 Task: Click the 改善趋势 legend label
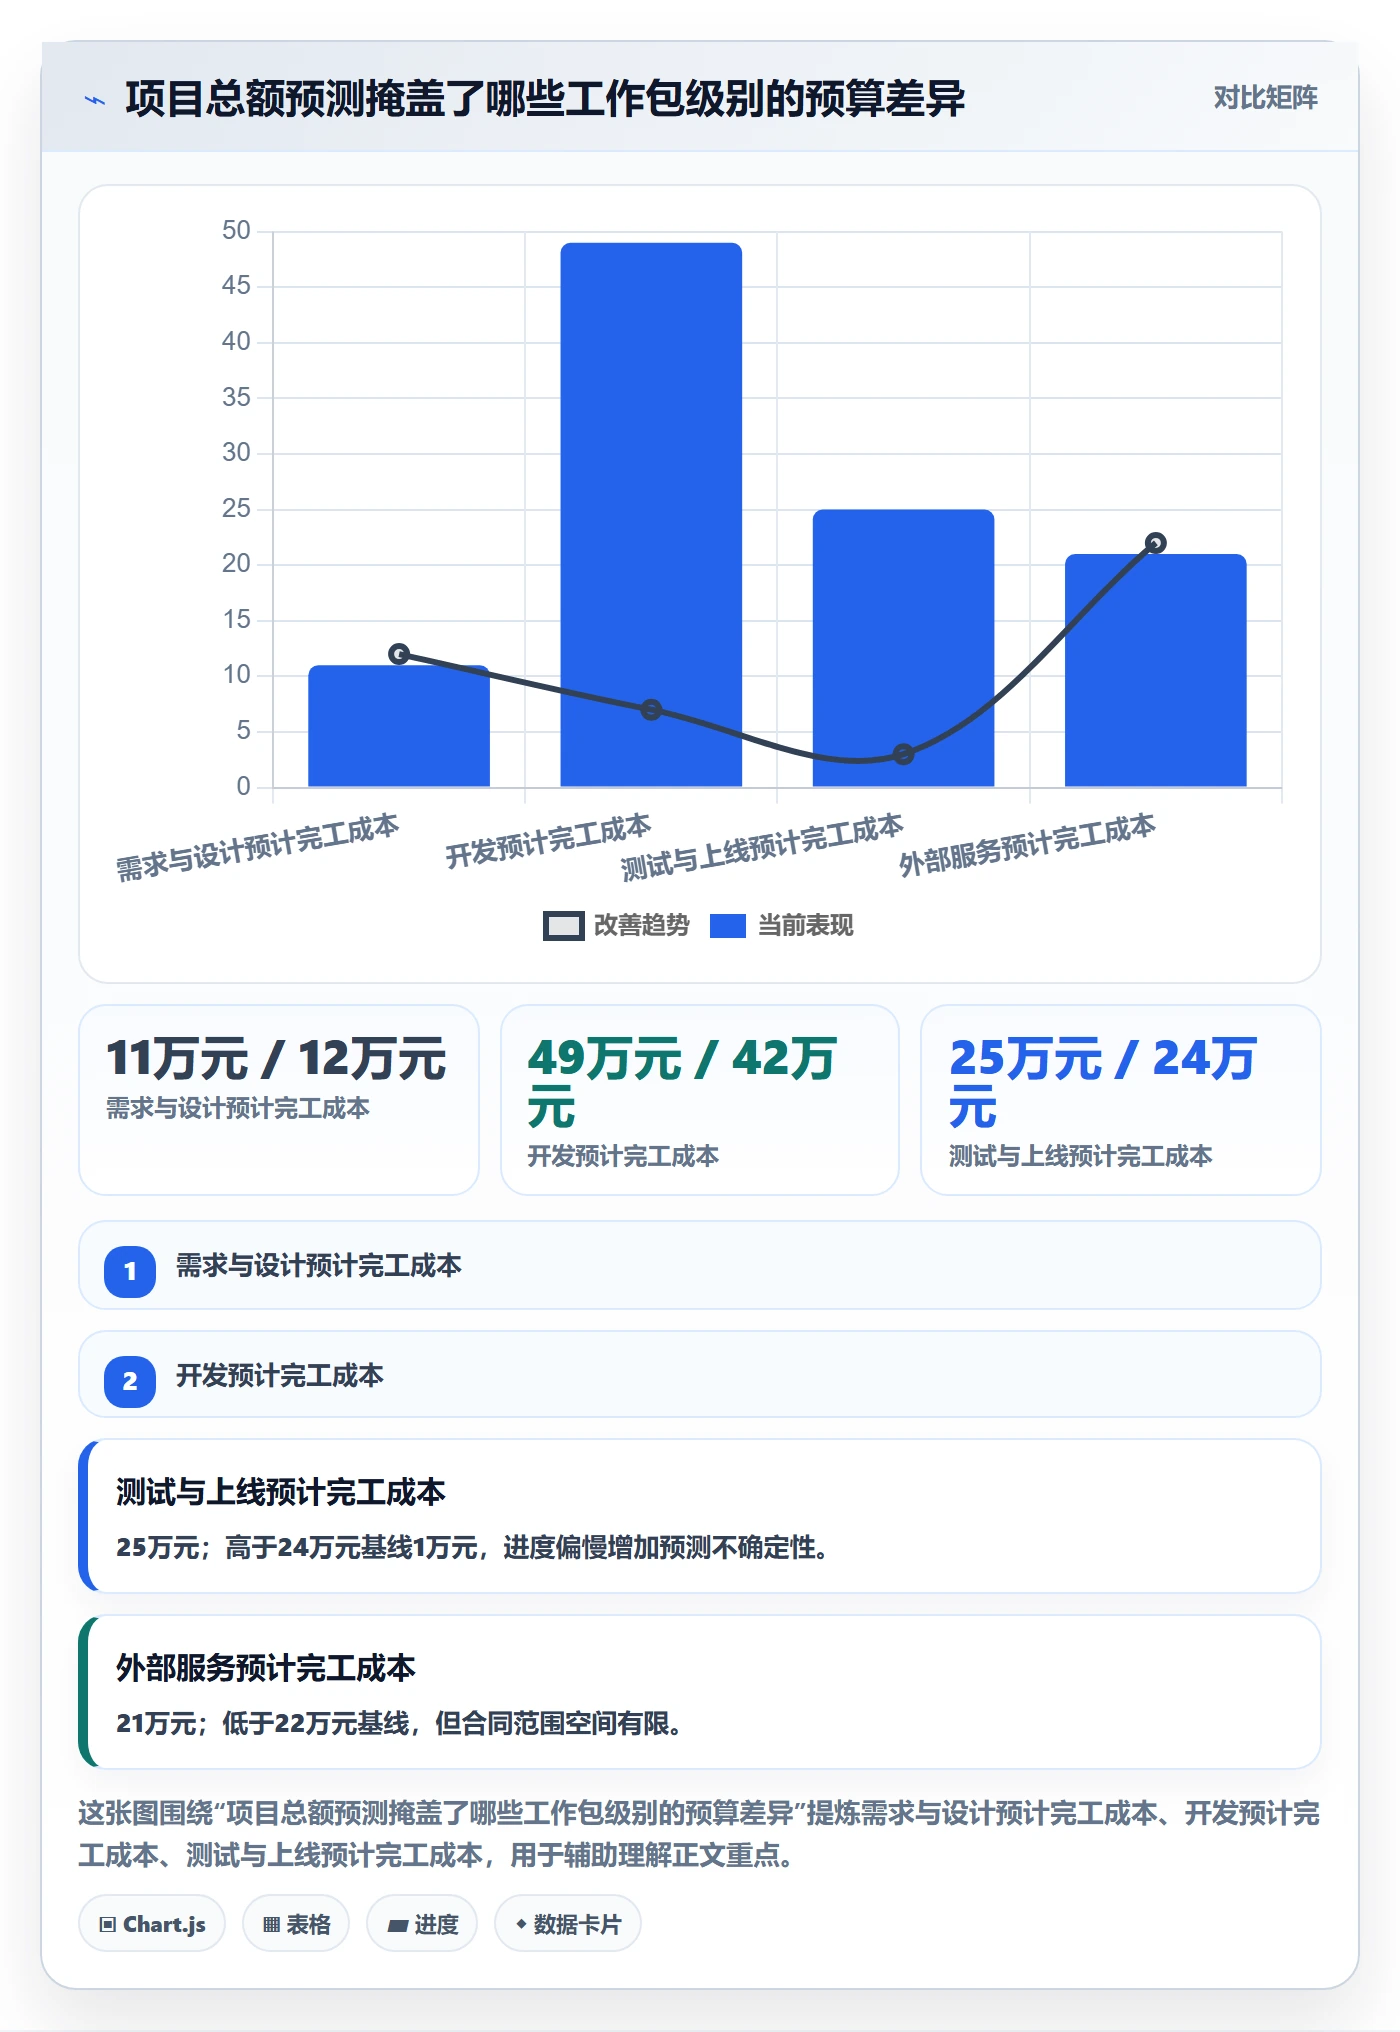(642, 925)
